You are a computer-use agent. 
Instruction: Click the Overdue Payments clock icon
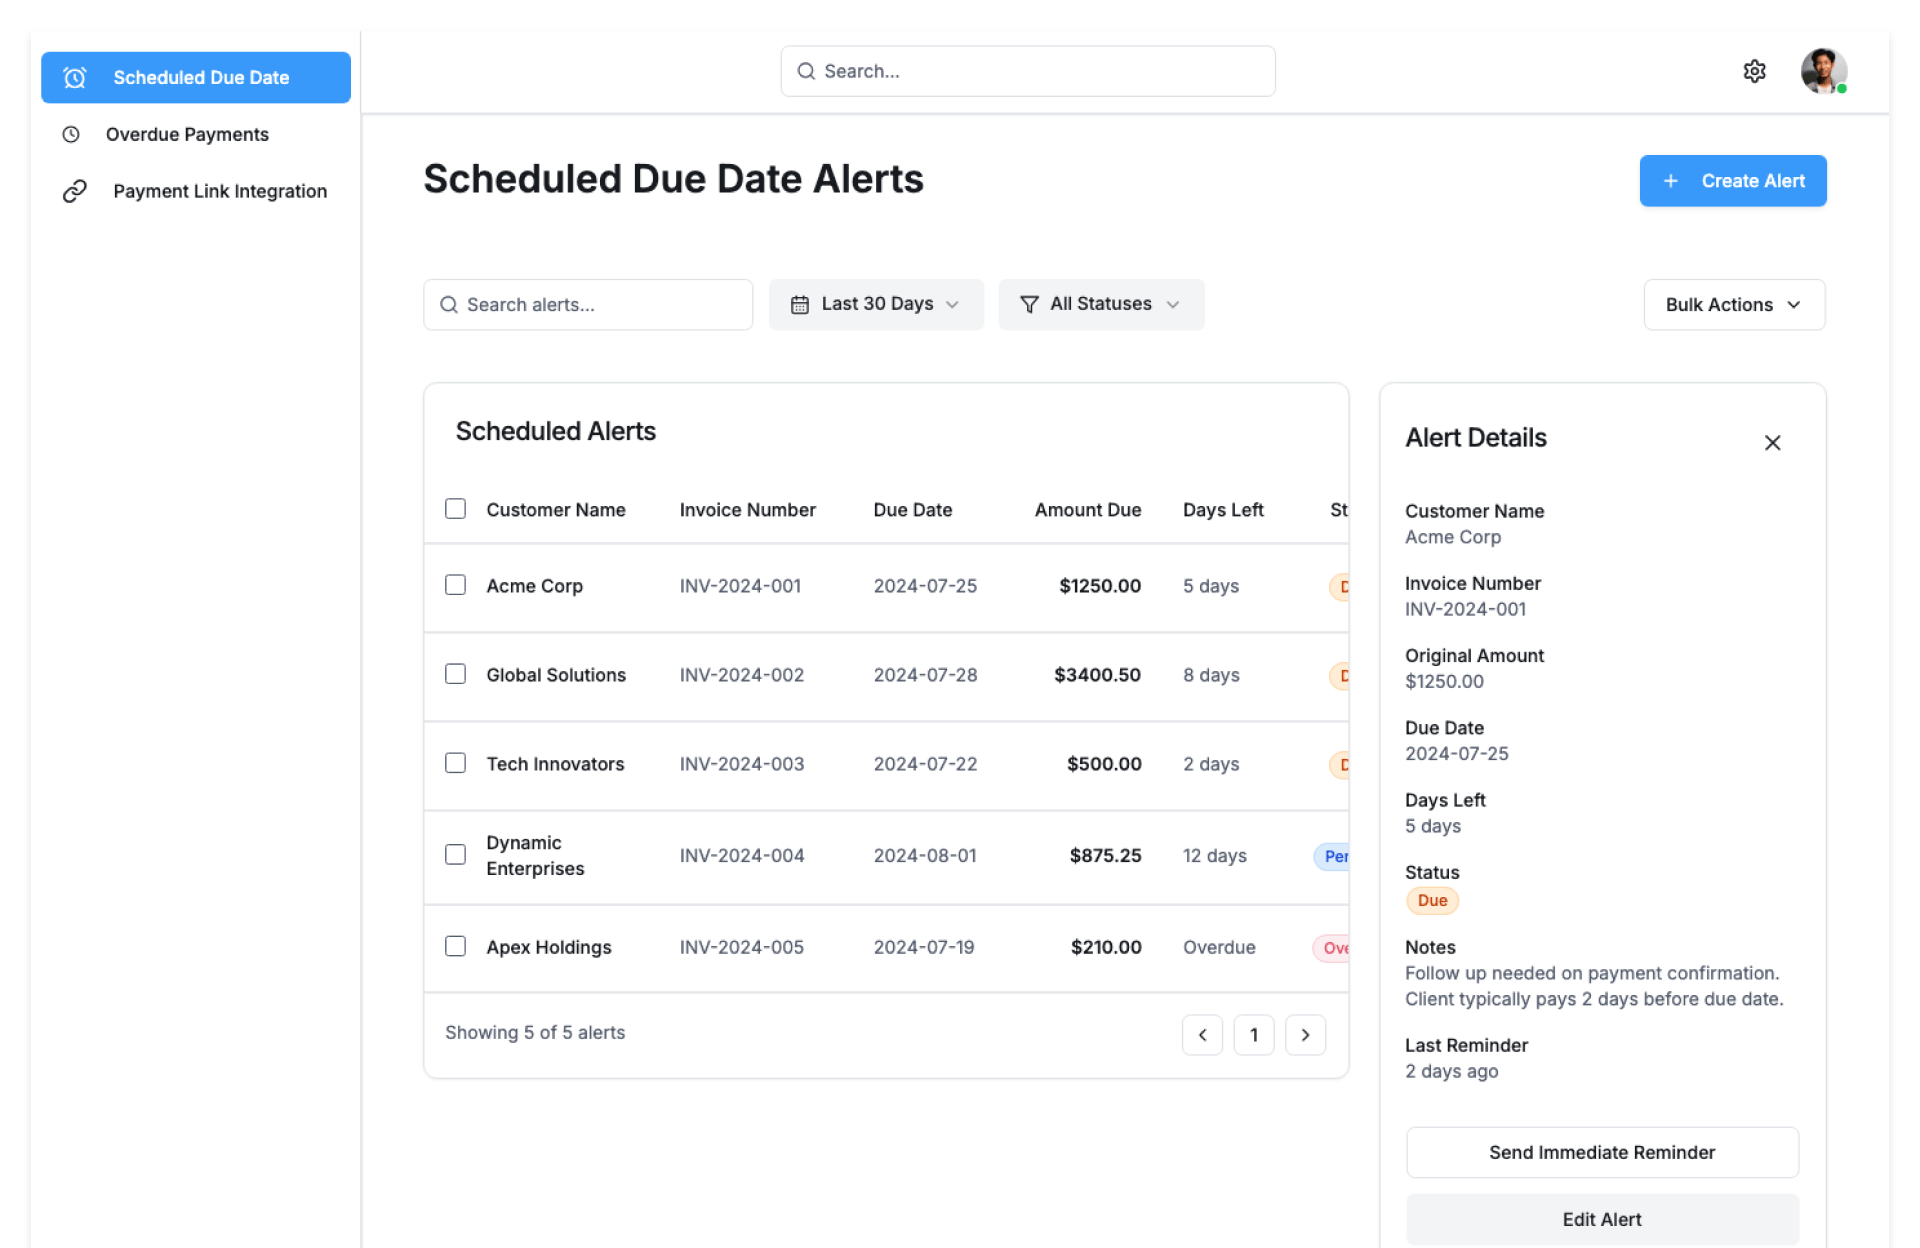pos(71,134)
